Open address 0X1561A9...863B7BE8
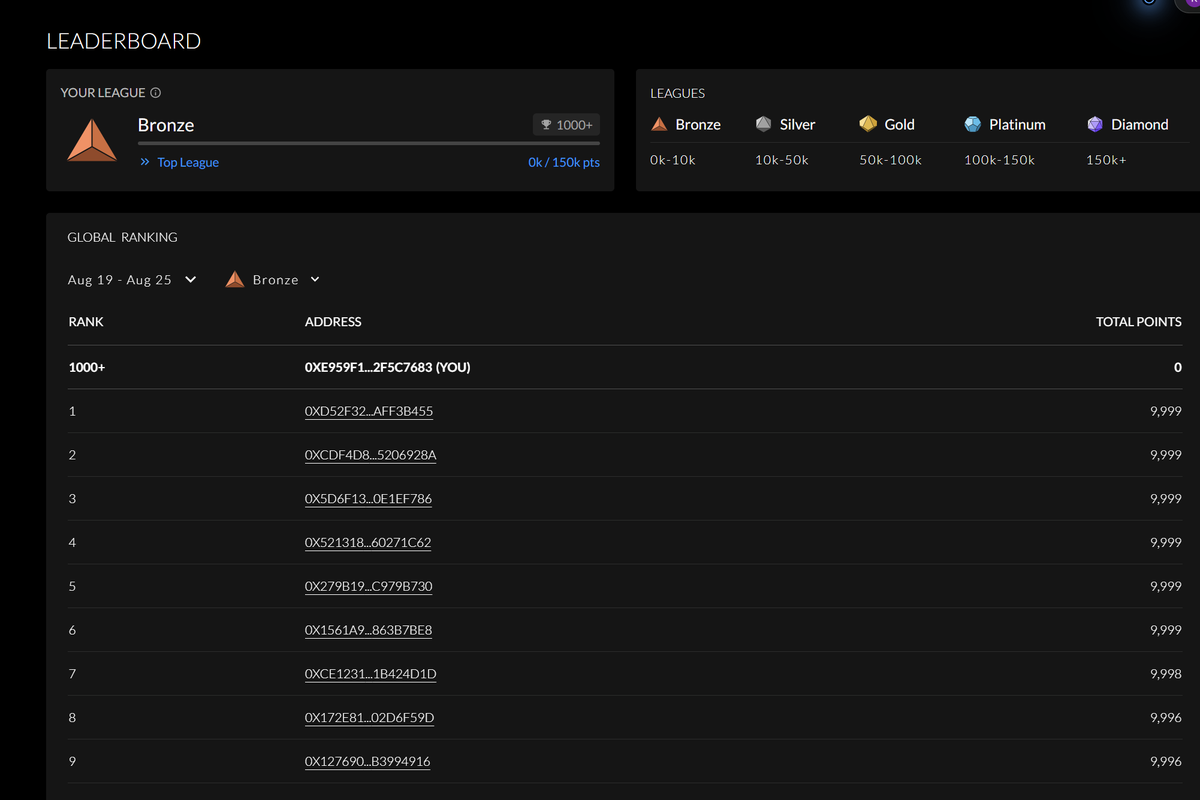Viewport: 1200px width, 800px height. pyautogui.click(x=368, y=630)
